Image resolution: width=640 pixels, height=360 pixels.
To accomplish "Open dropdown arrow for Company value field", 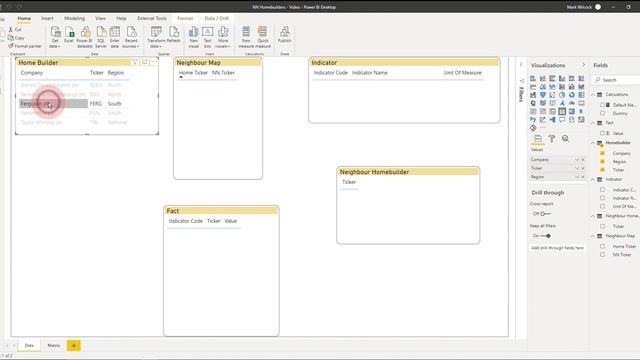I will 577,160.
